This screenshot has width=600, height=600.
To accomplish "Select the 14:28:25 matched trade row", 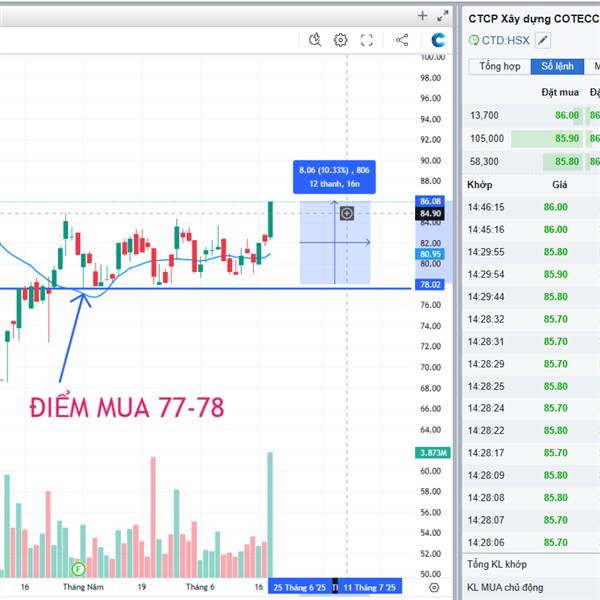I will pyautogui.click(x=531, y=386).
